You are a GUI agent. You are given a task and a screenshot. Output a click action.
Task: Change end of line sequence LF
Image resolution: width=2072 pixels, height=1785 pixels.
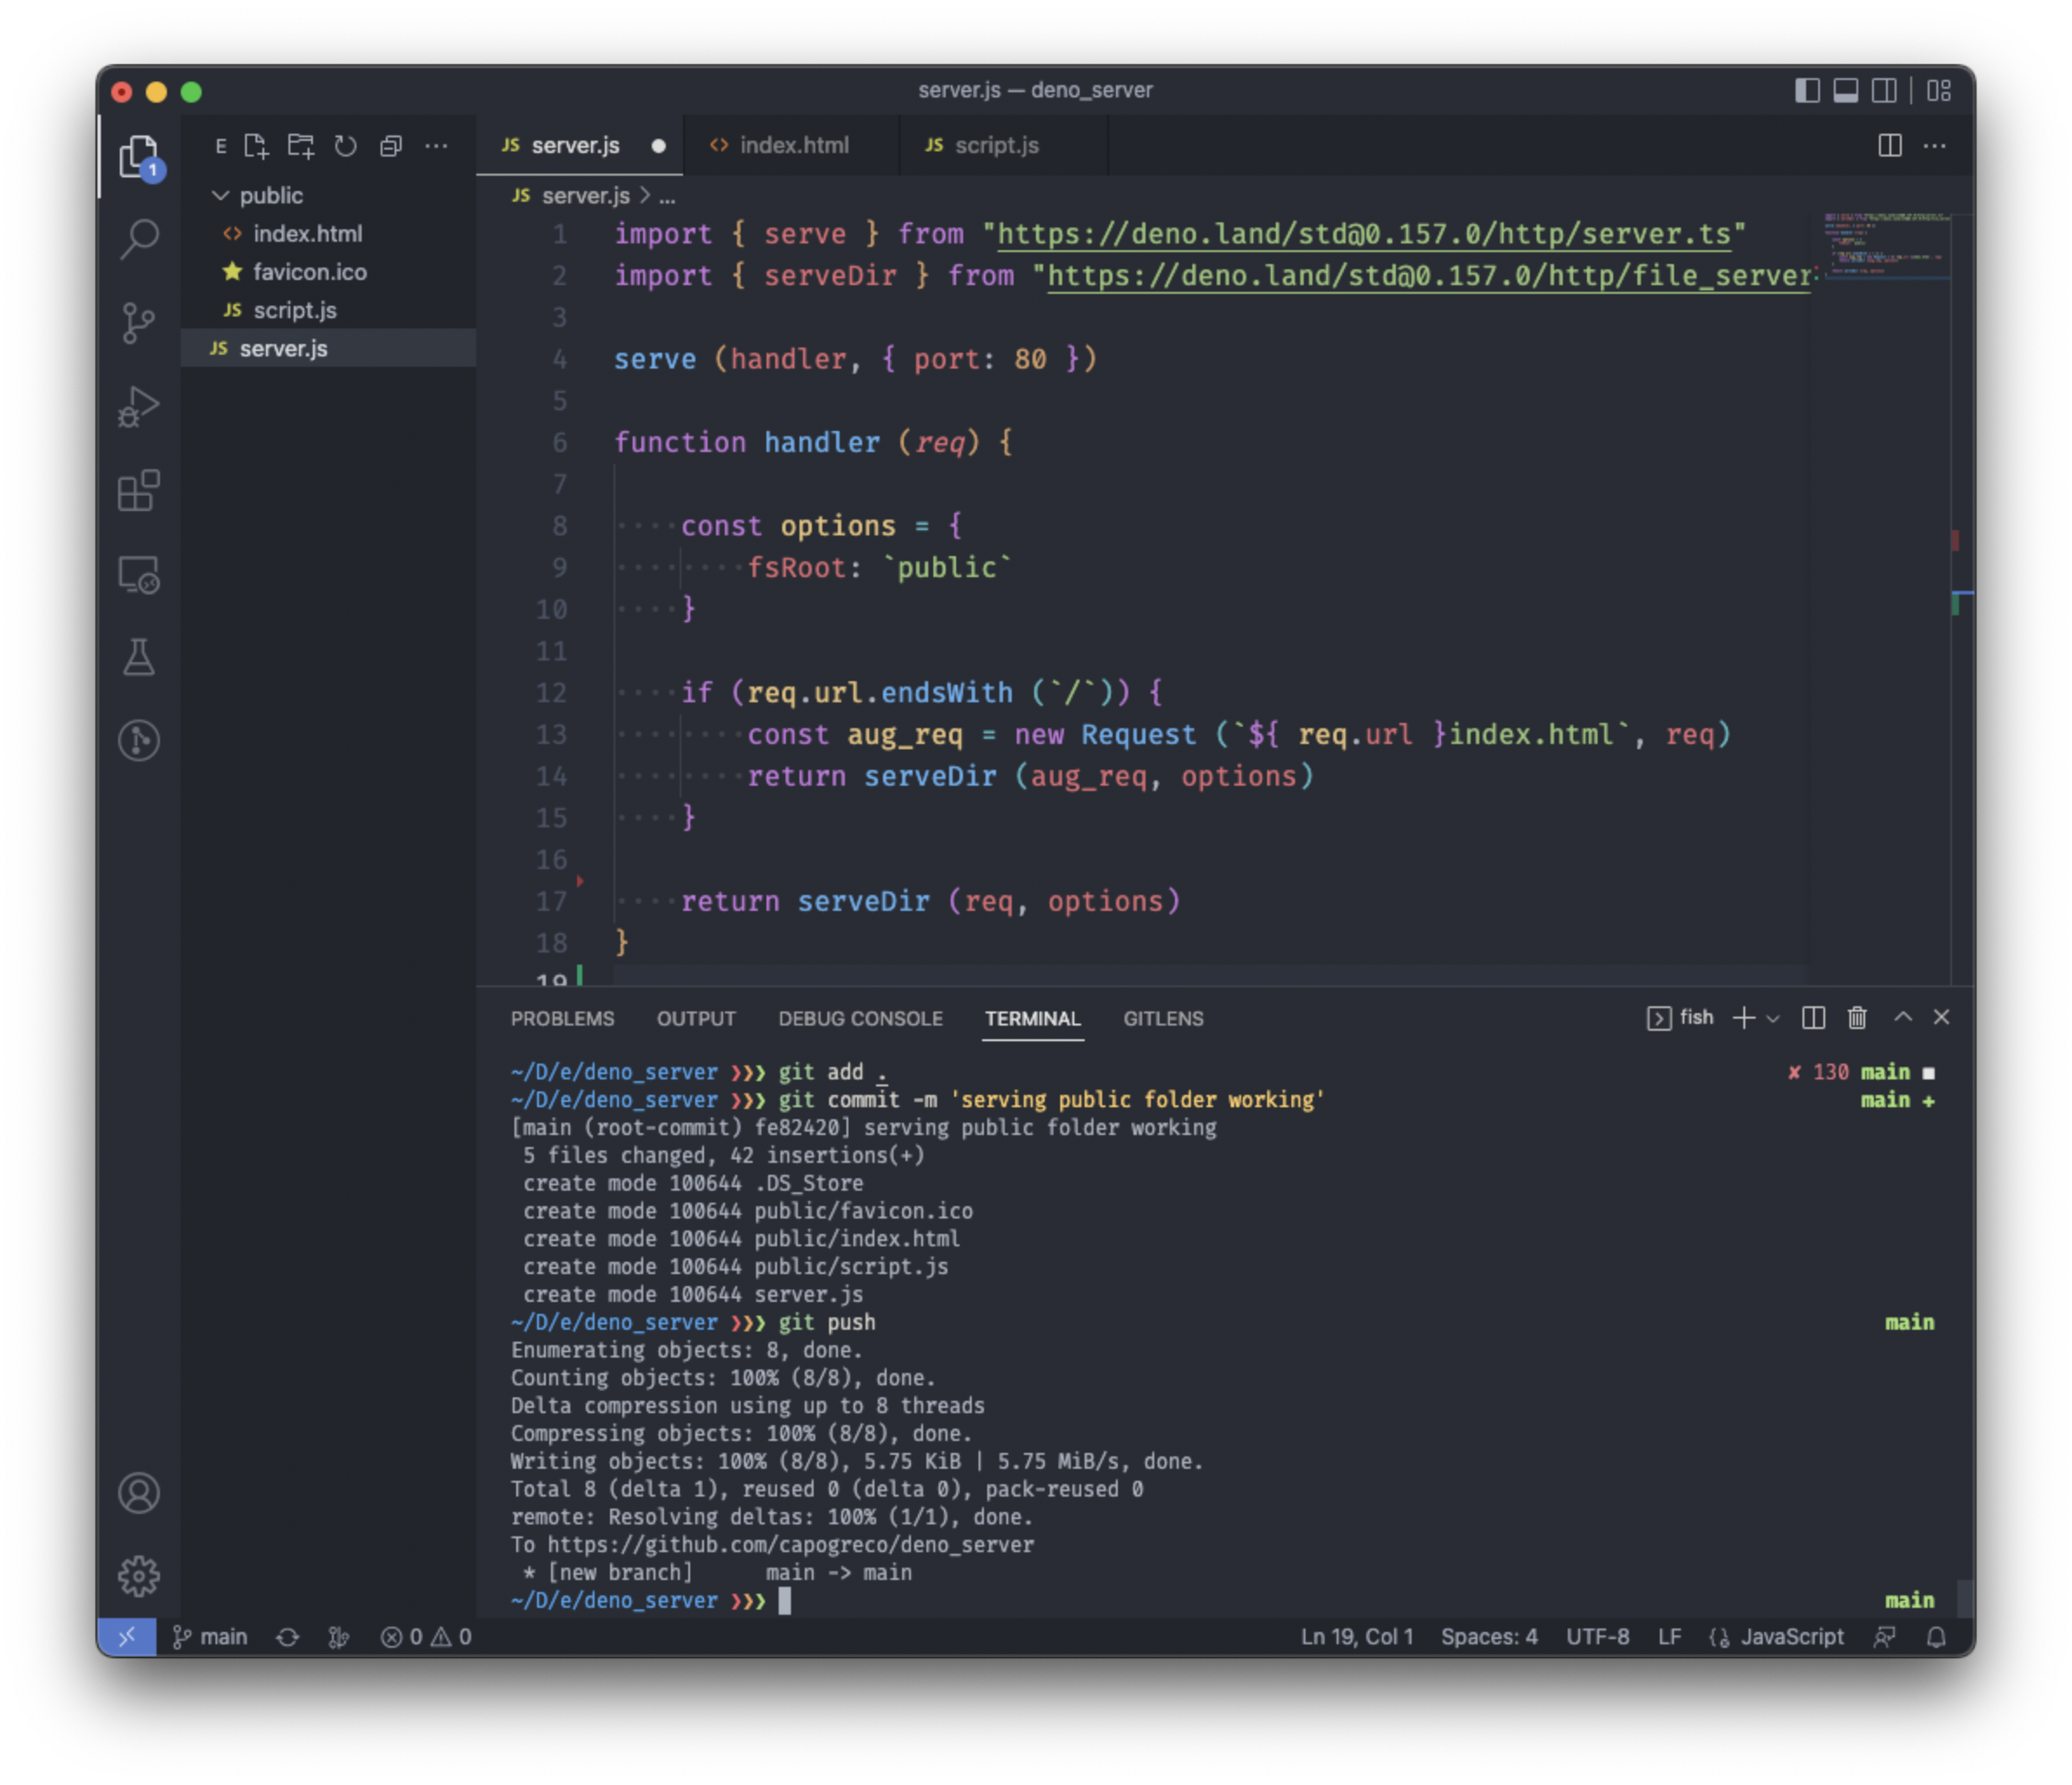[1669, 1638]
